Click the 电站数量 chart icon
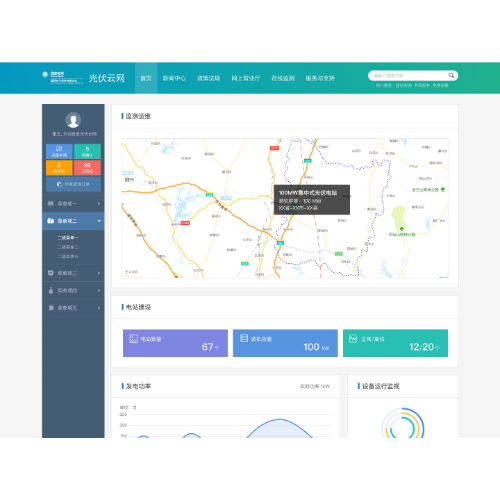This screenshot has height=500, width=500. (133, 339)
